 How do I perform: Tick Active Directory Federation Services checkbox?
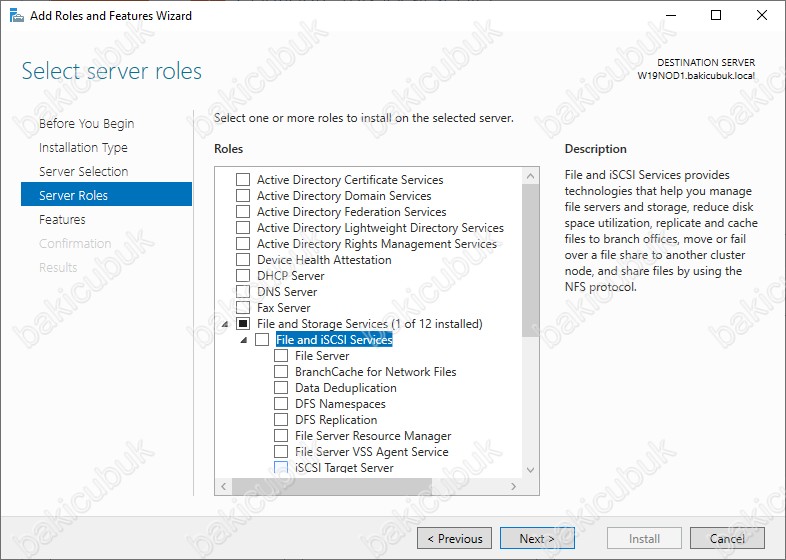pyautogui.click(x=243, y=212)
